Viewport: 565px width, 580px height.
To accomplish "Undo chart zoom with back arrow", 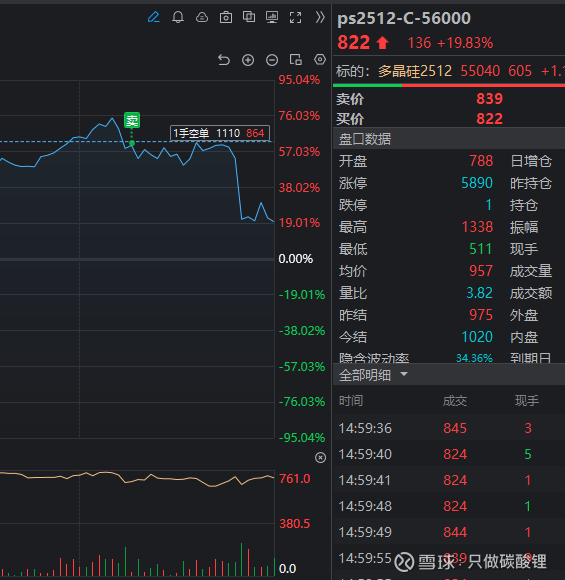I will 224,60.
